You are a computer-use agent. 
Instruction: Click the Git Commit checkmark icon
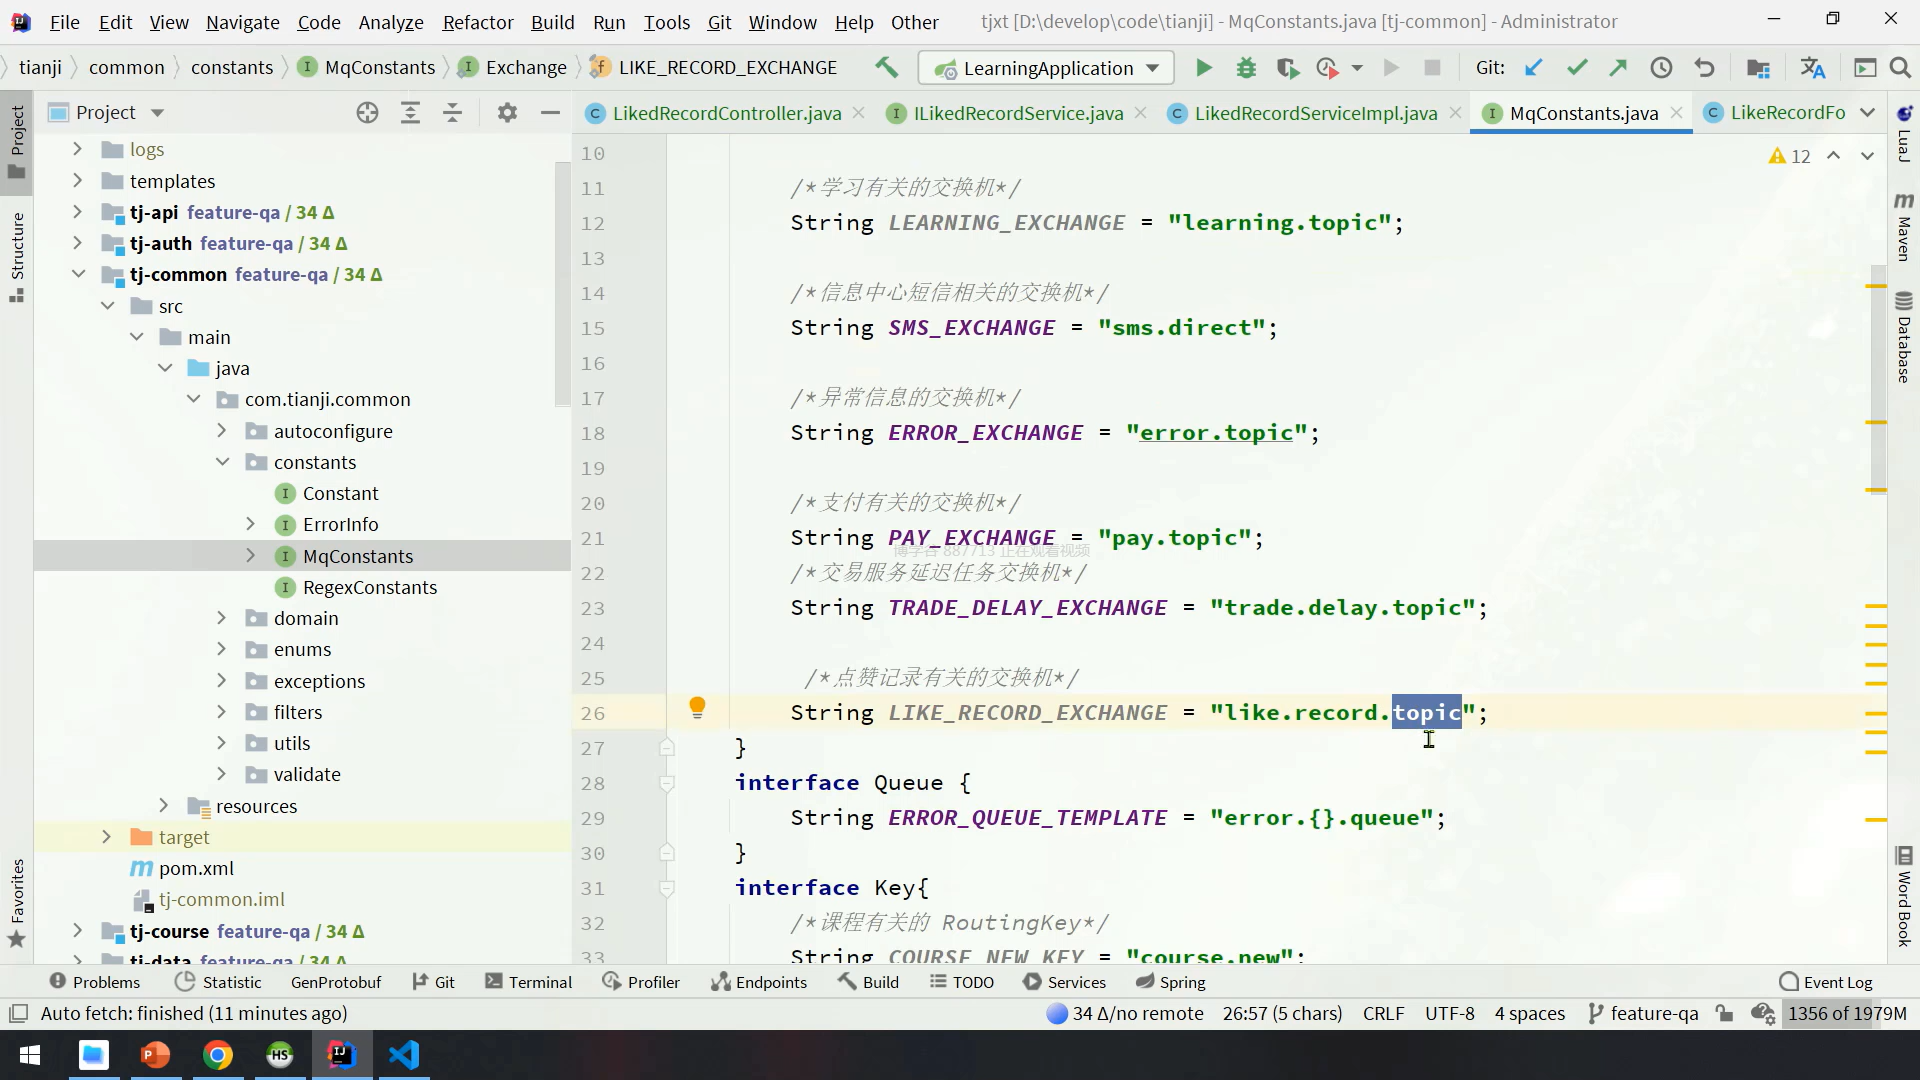click(x=1577, y=68)
